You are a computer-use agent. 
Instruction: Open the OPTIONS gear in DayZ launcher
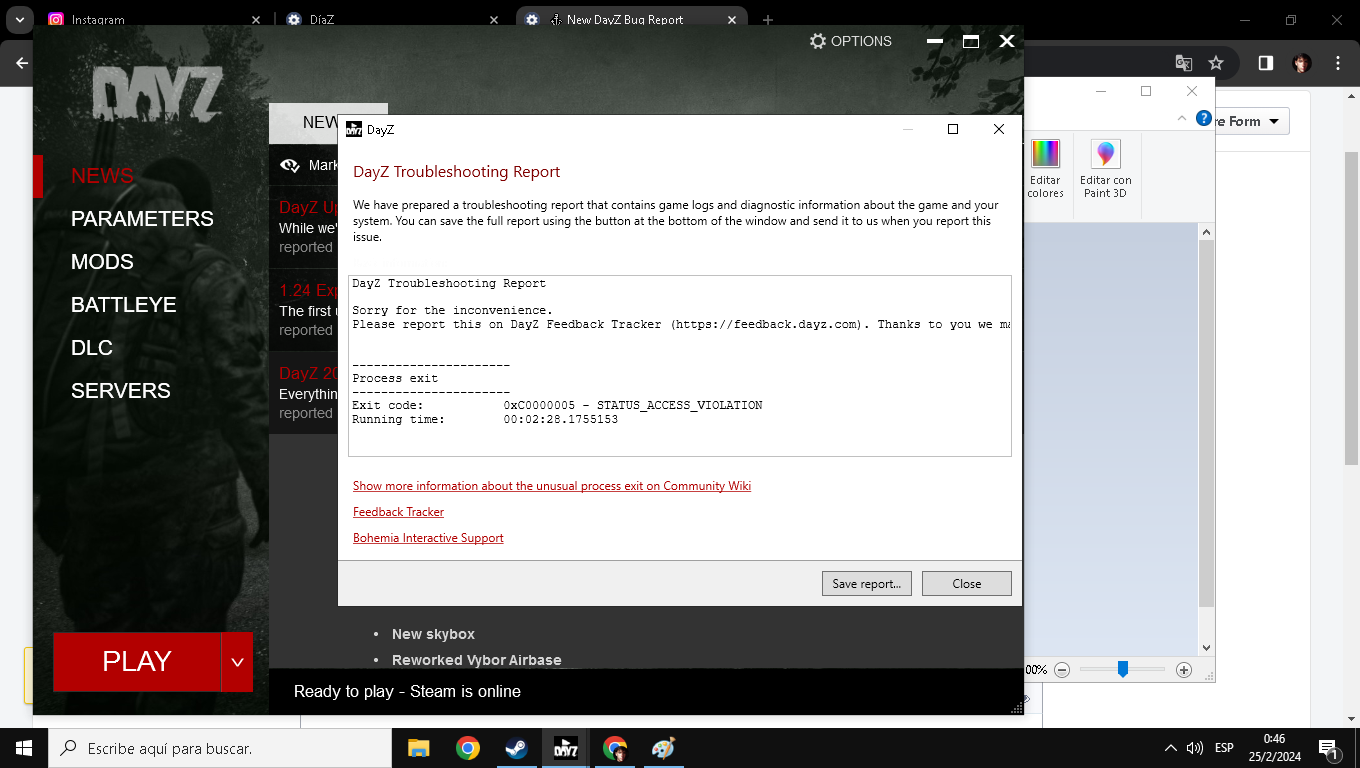850,41
